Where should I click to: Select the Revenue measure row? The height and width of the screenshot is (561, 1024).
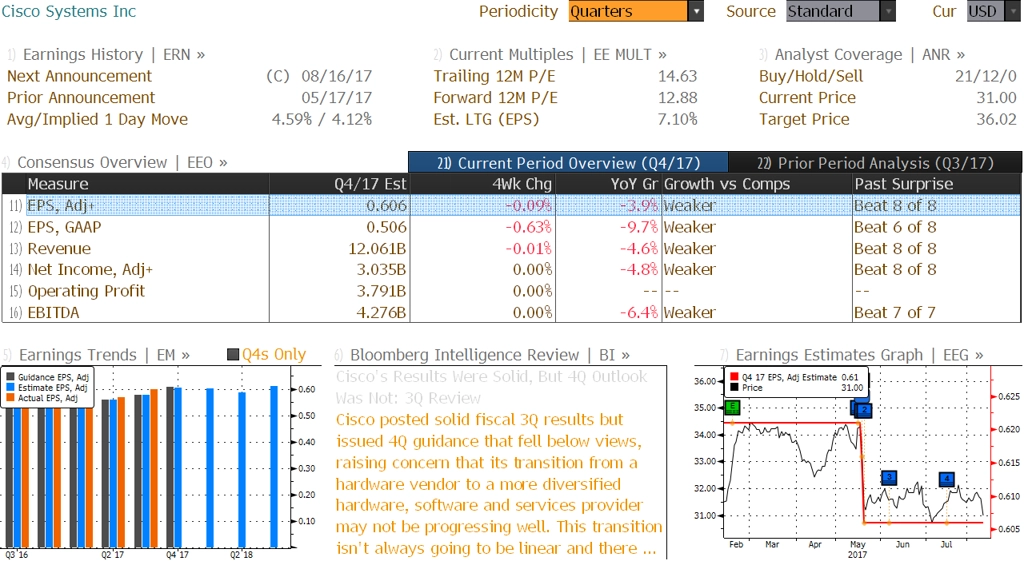point(511,248)
